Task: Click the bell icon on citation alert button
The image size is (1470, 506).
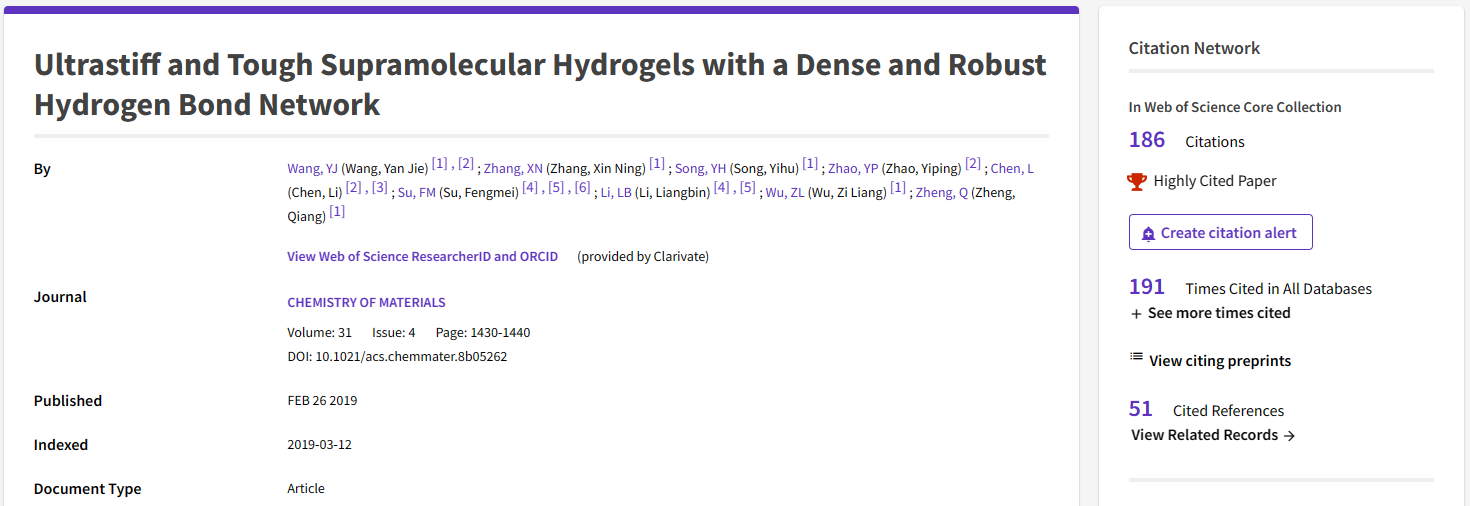Action: click(x=1148, y=233)
